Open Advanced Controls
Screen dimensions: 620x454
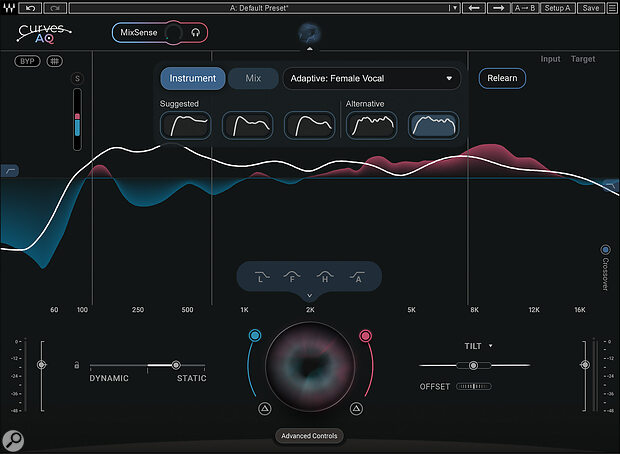pyautogui.click(x=309, y=436)
